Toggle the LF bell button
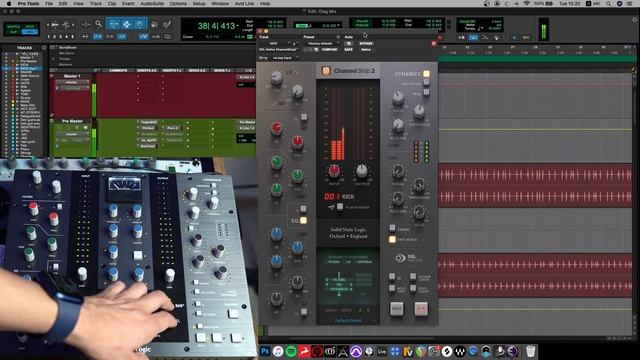The width and height of the screenshot is (640, 360). (304, 312)
